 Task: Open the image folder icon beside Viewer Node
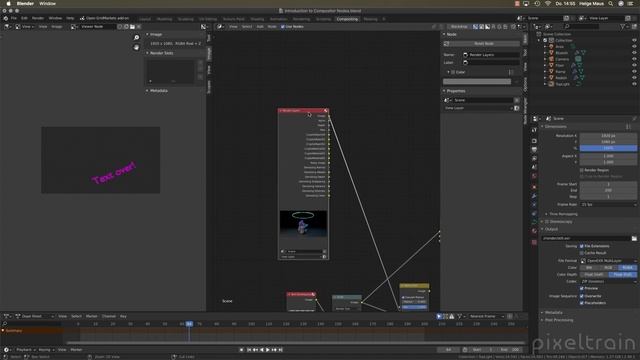[132, 27]
